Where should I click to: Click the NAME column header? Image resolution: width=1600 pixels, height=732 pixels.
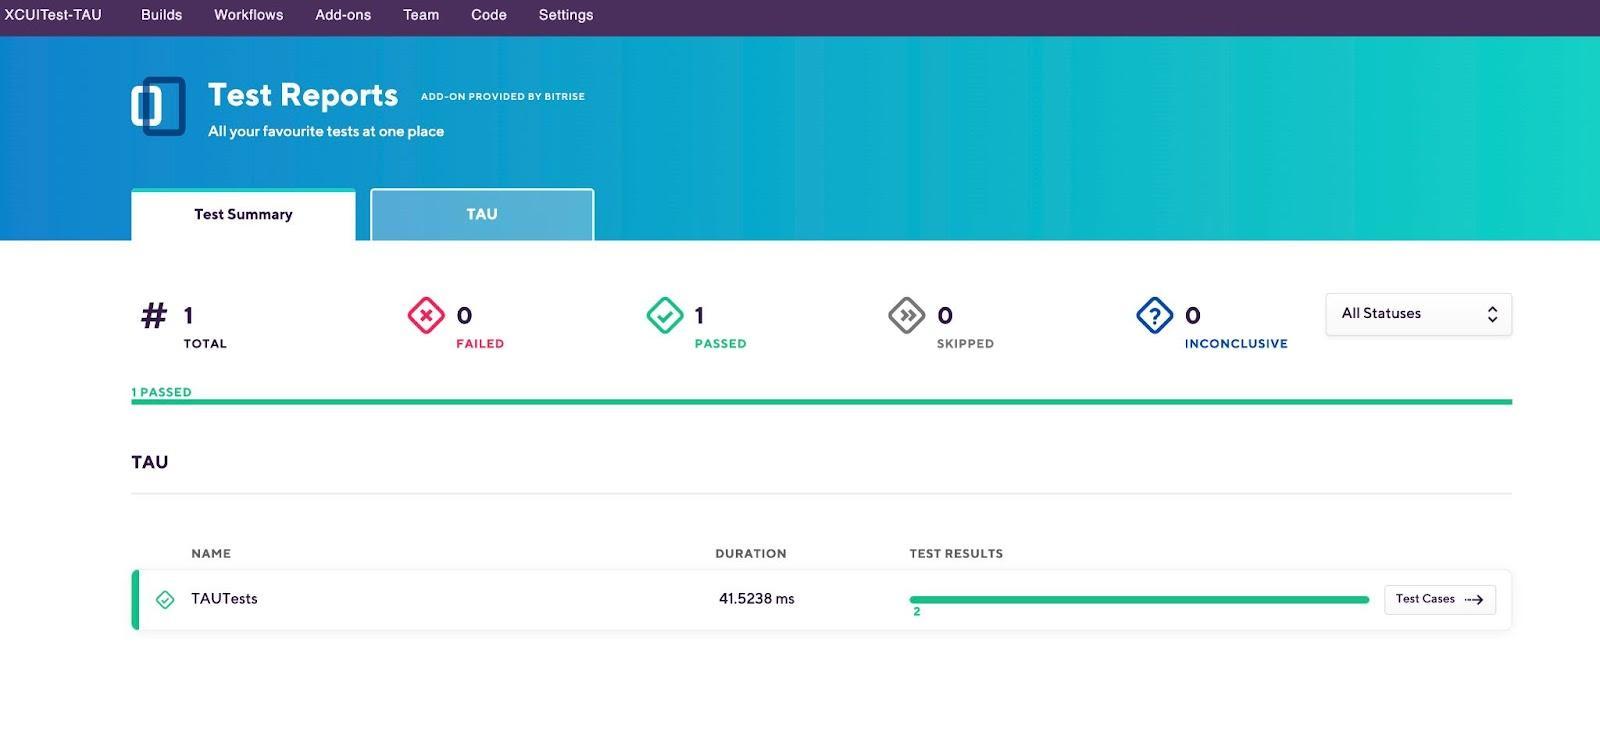tap(211, 554)
